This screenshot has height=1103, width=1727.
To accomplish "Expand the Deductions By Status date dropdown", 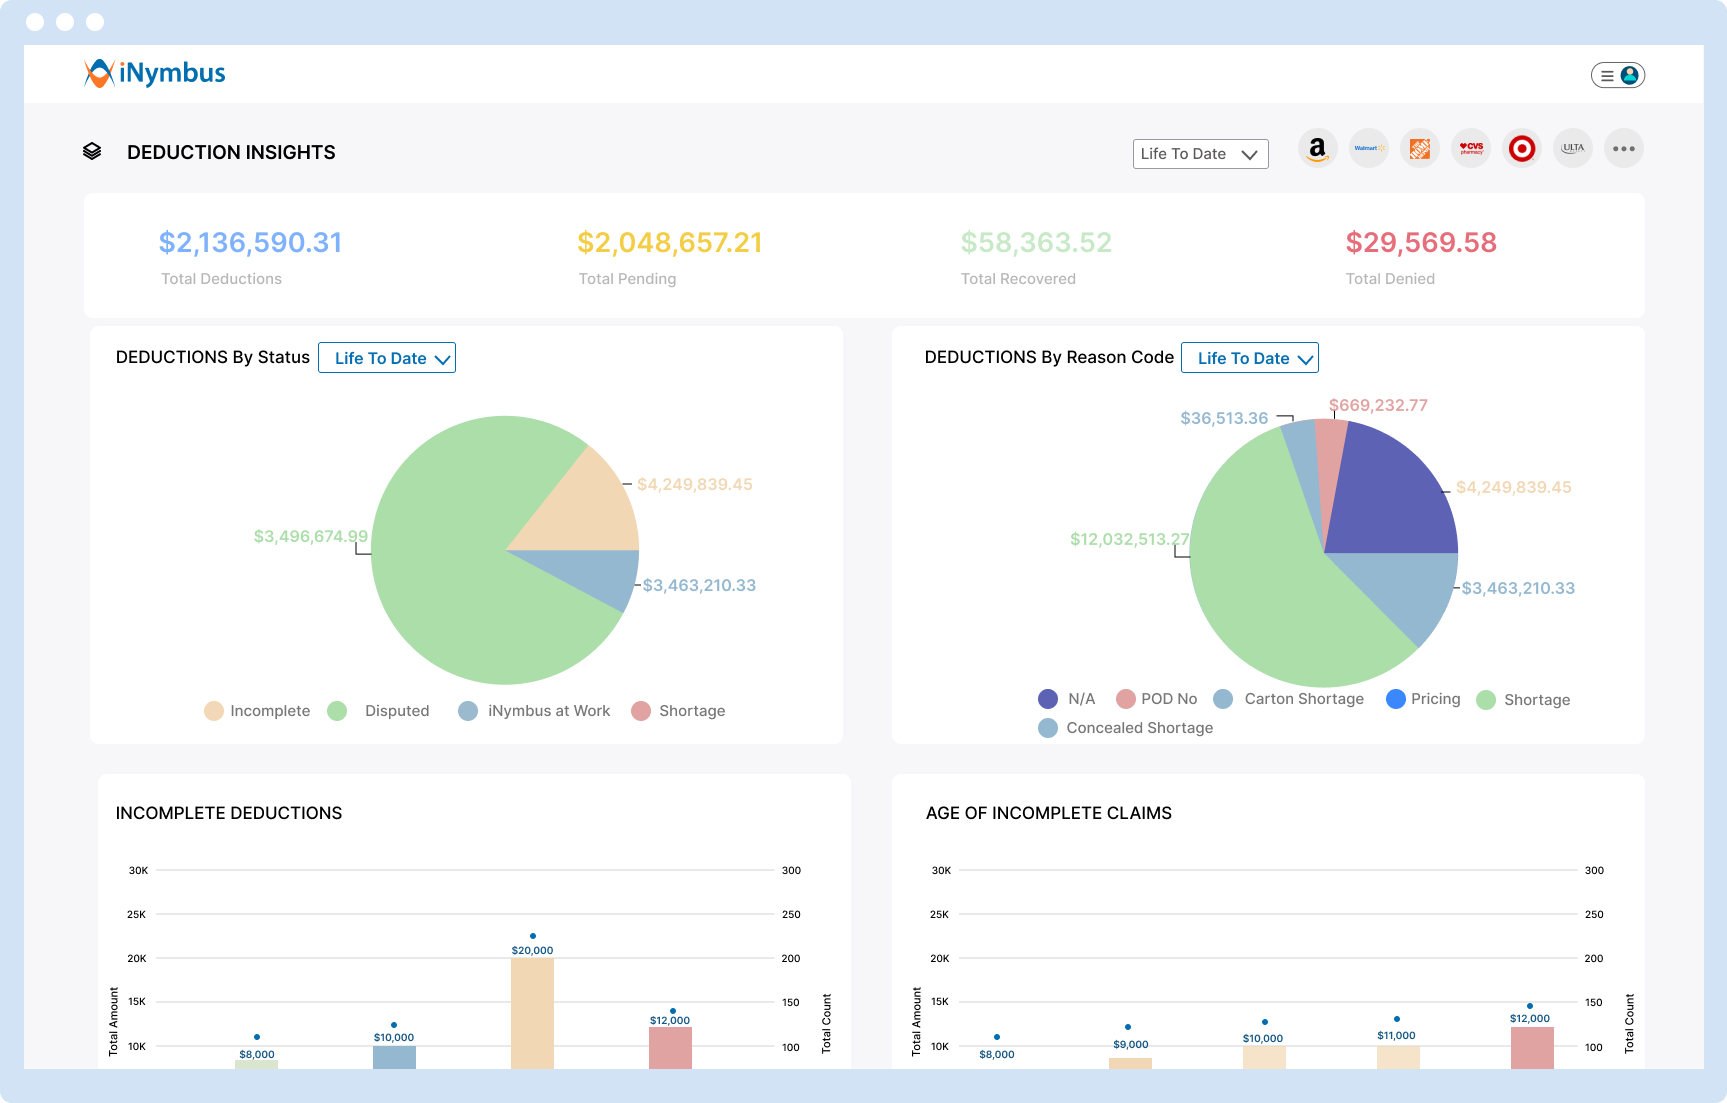I will pyautogui.click(x=387, y=357).
